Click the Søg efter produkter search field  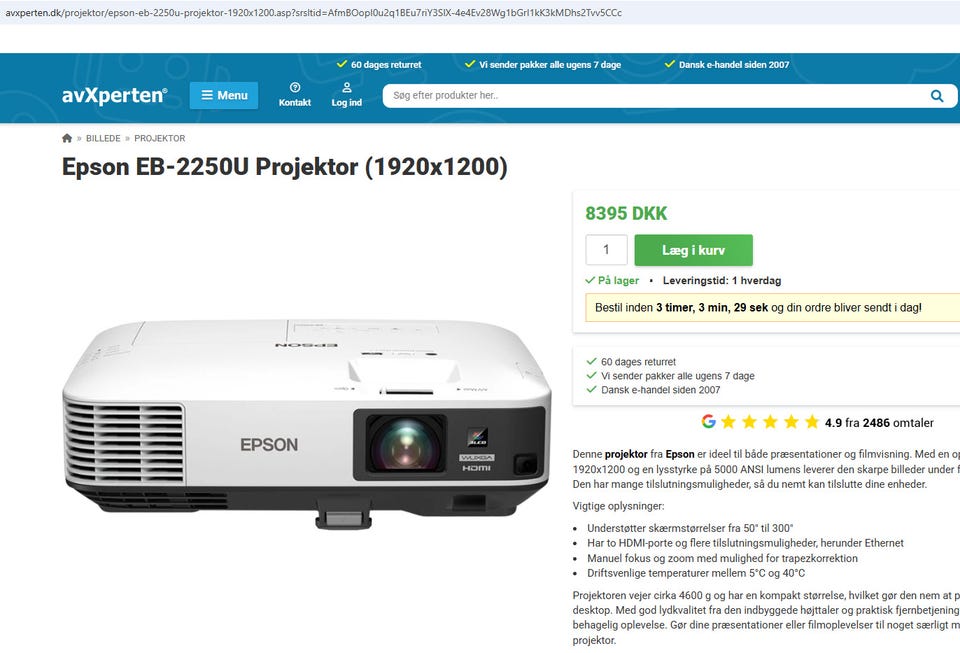[x=655, y=96]
